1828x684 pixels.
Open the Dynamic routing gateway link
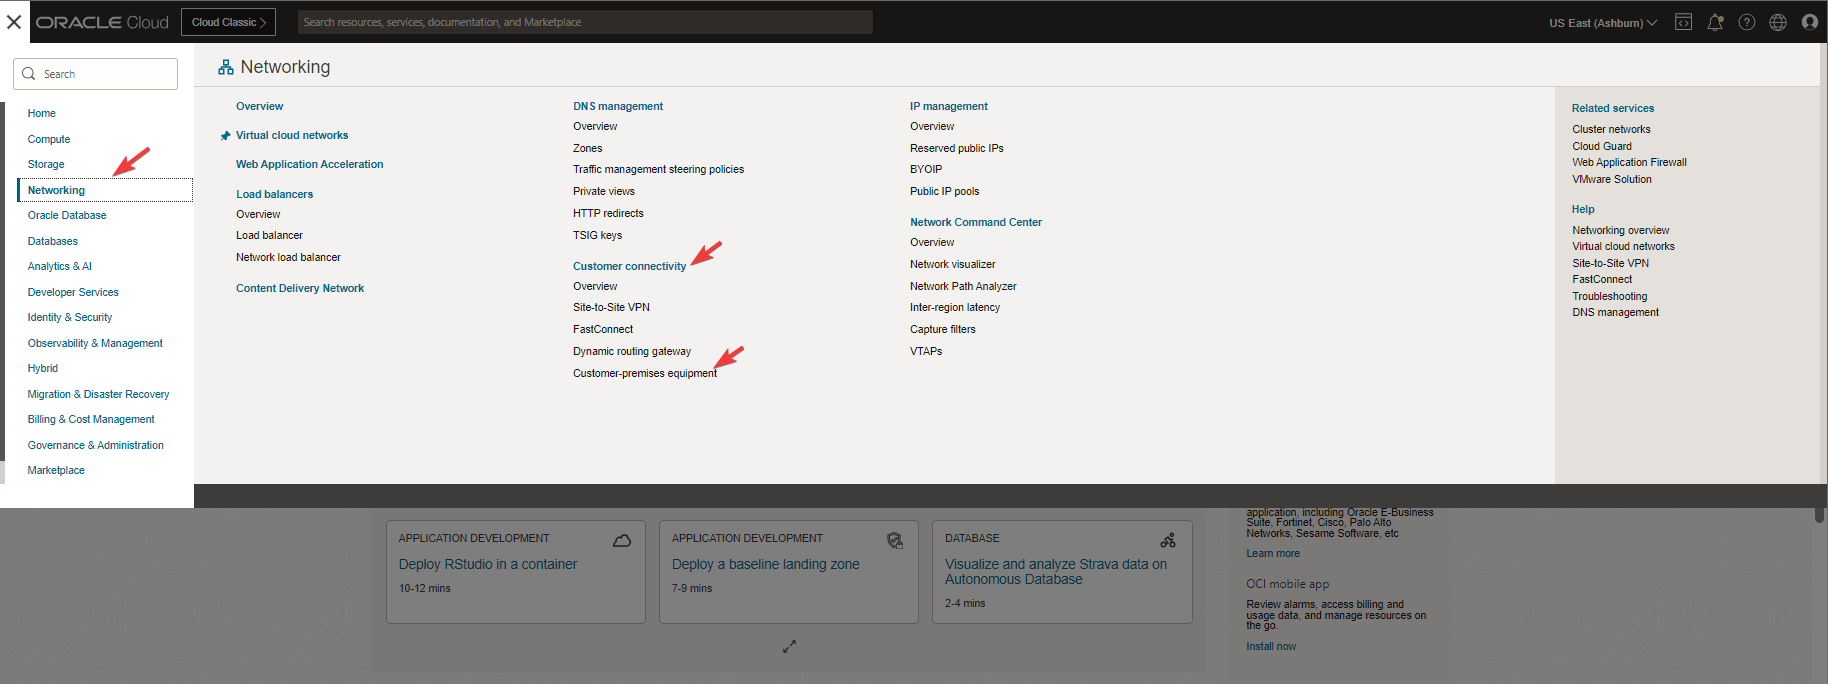tap(631, 351)
